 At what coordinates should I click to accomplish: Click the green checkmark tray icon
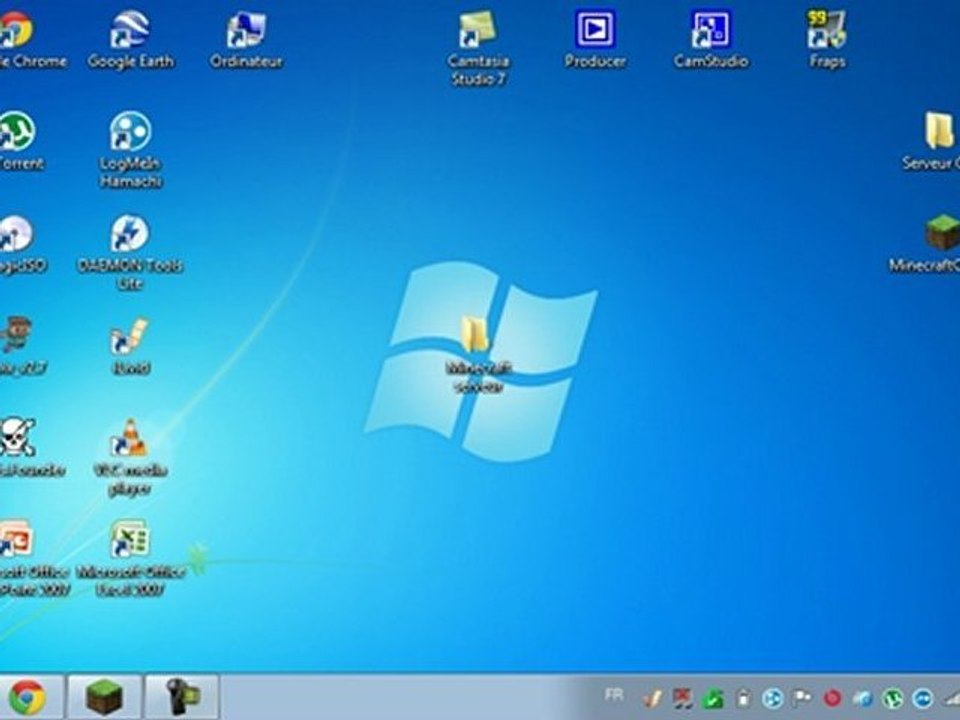[713, 698]
